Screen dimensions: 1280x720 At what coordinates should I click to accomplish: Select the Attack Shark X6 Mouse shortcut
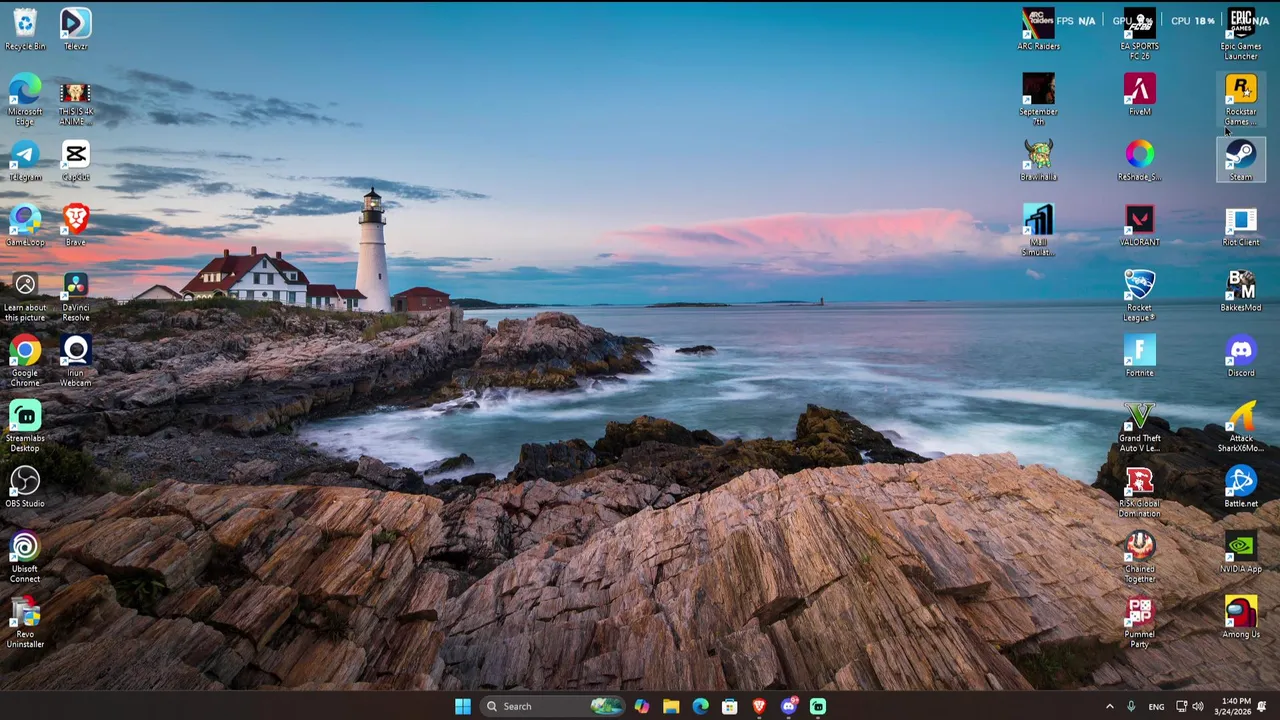[1241, 427]
